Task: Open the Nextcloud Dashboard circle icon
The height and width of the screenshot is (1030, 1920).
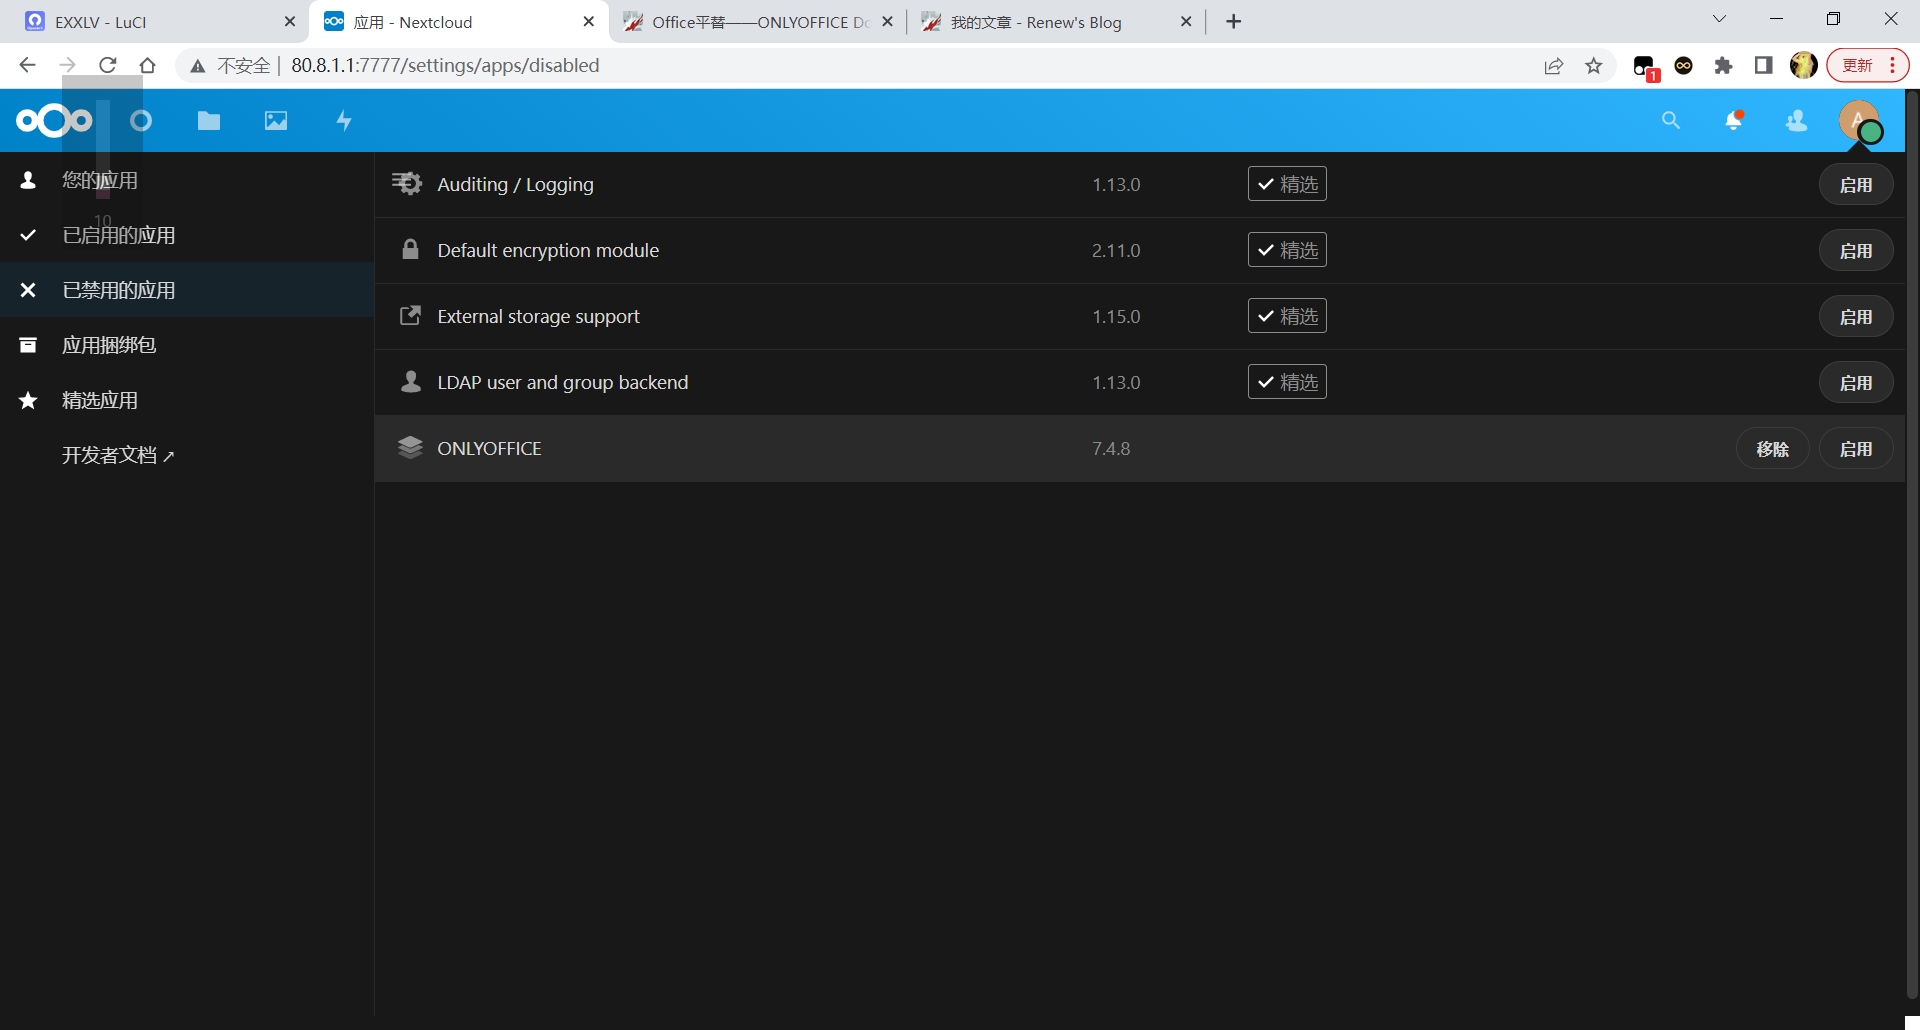Action: (141, 121)
